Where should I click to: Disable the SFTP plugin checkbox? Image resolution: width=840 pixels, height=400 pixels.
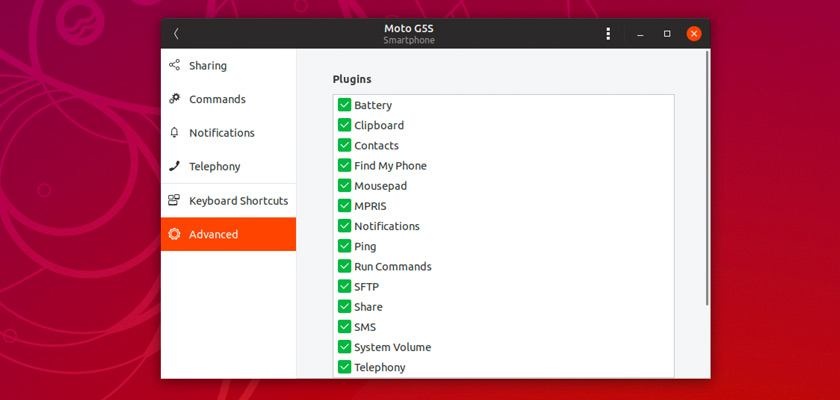[x=344, y=286]
